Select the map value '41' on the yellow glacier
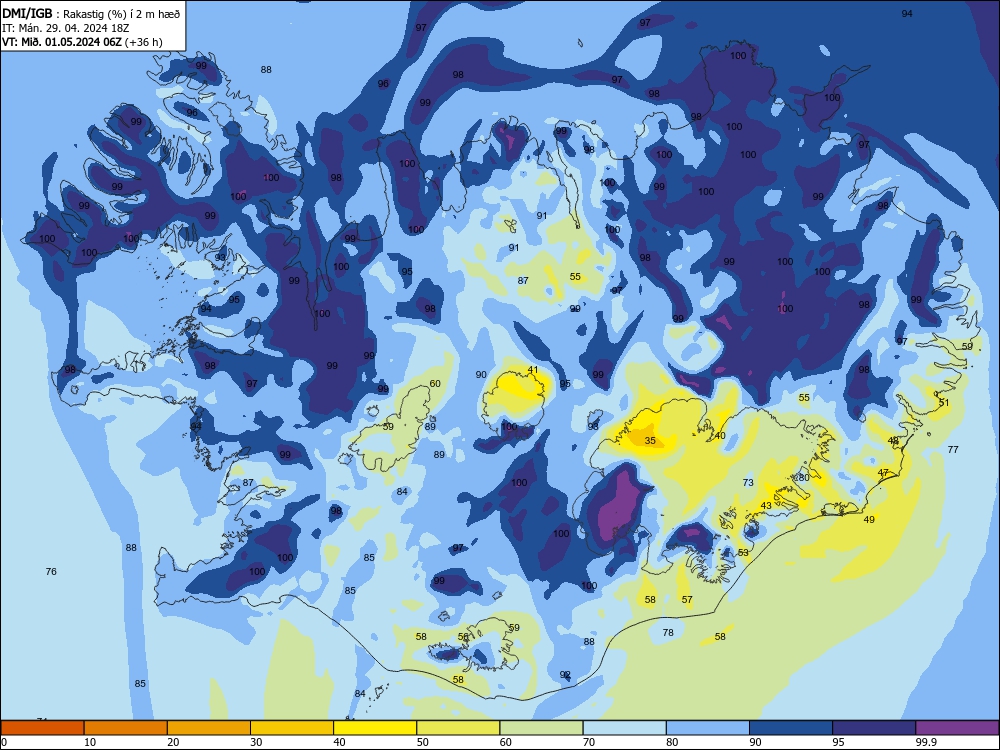Screen dimensions: 1000x750 click(533, 370)
